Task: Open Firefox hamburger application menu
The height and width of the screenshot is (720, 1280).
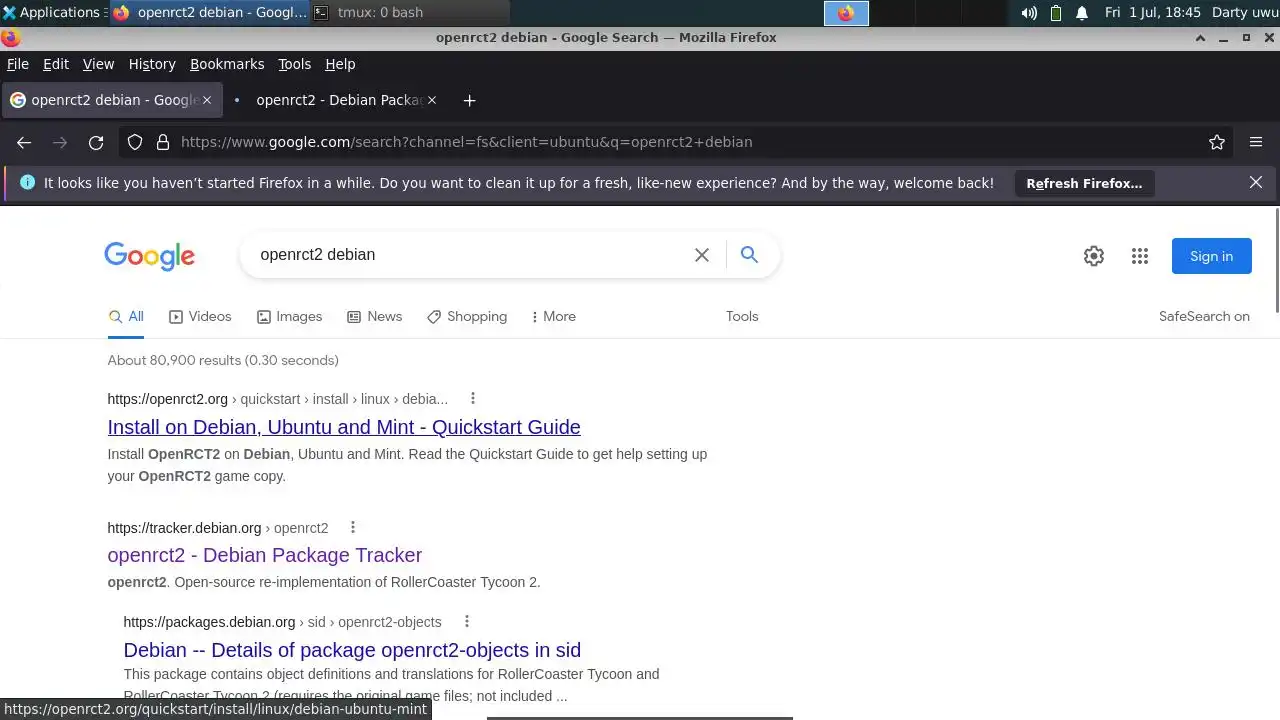Action: pos(1256,142)
